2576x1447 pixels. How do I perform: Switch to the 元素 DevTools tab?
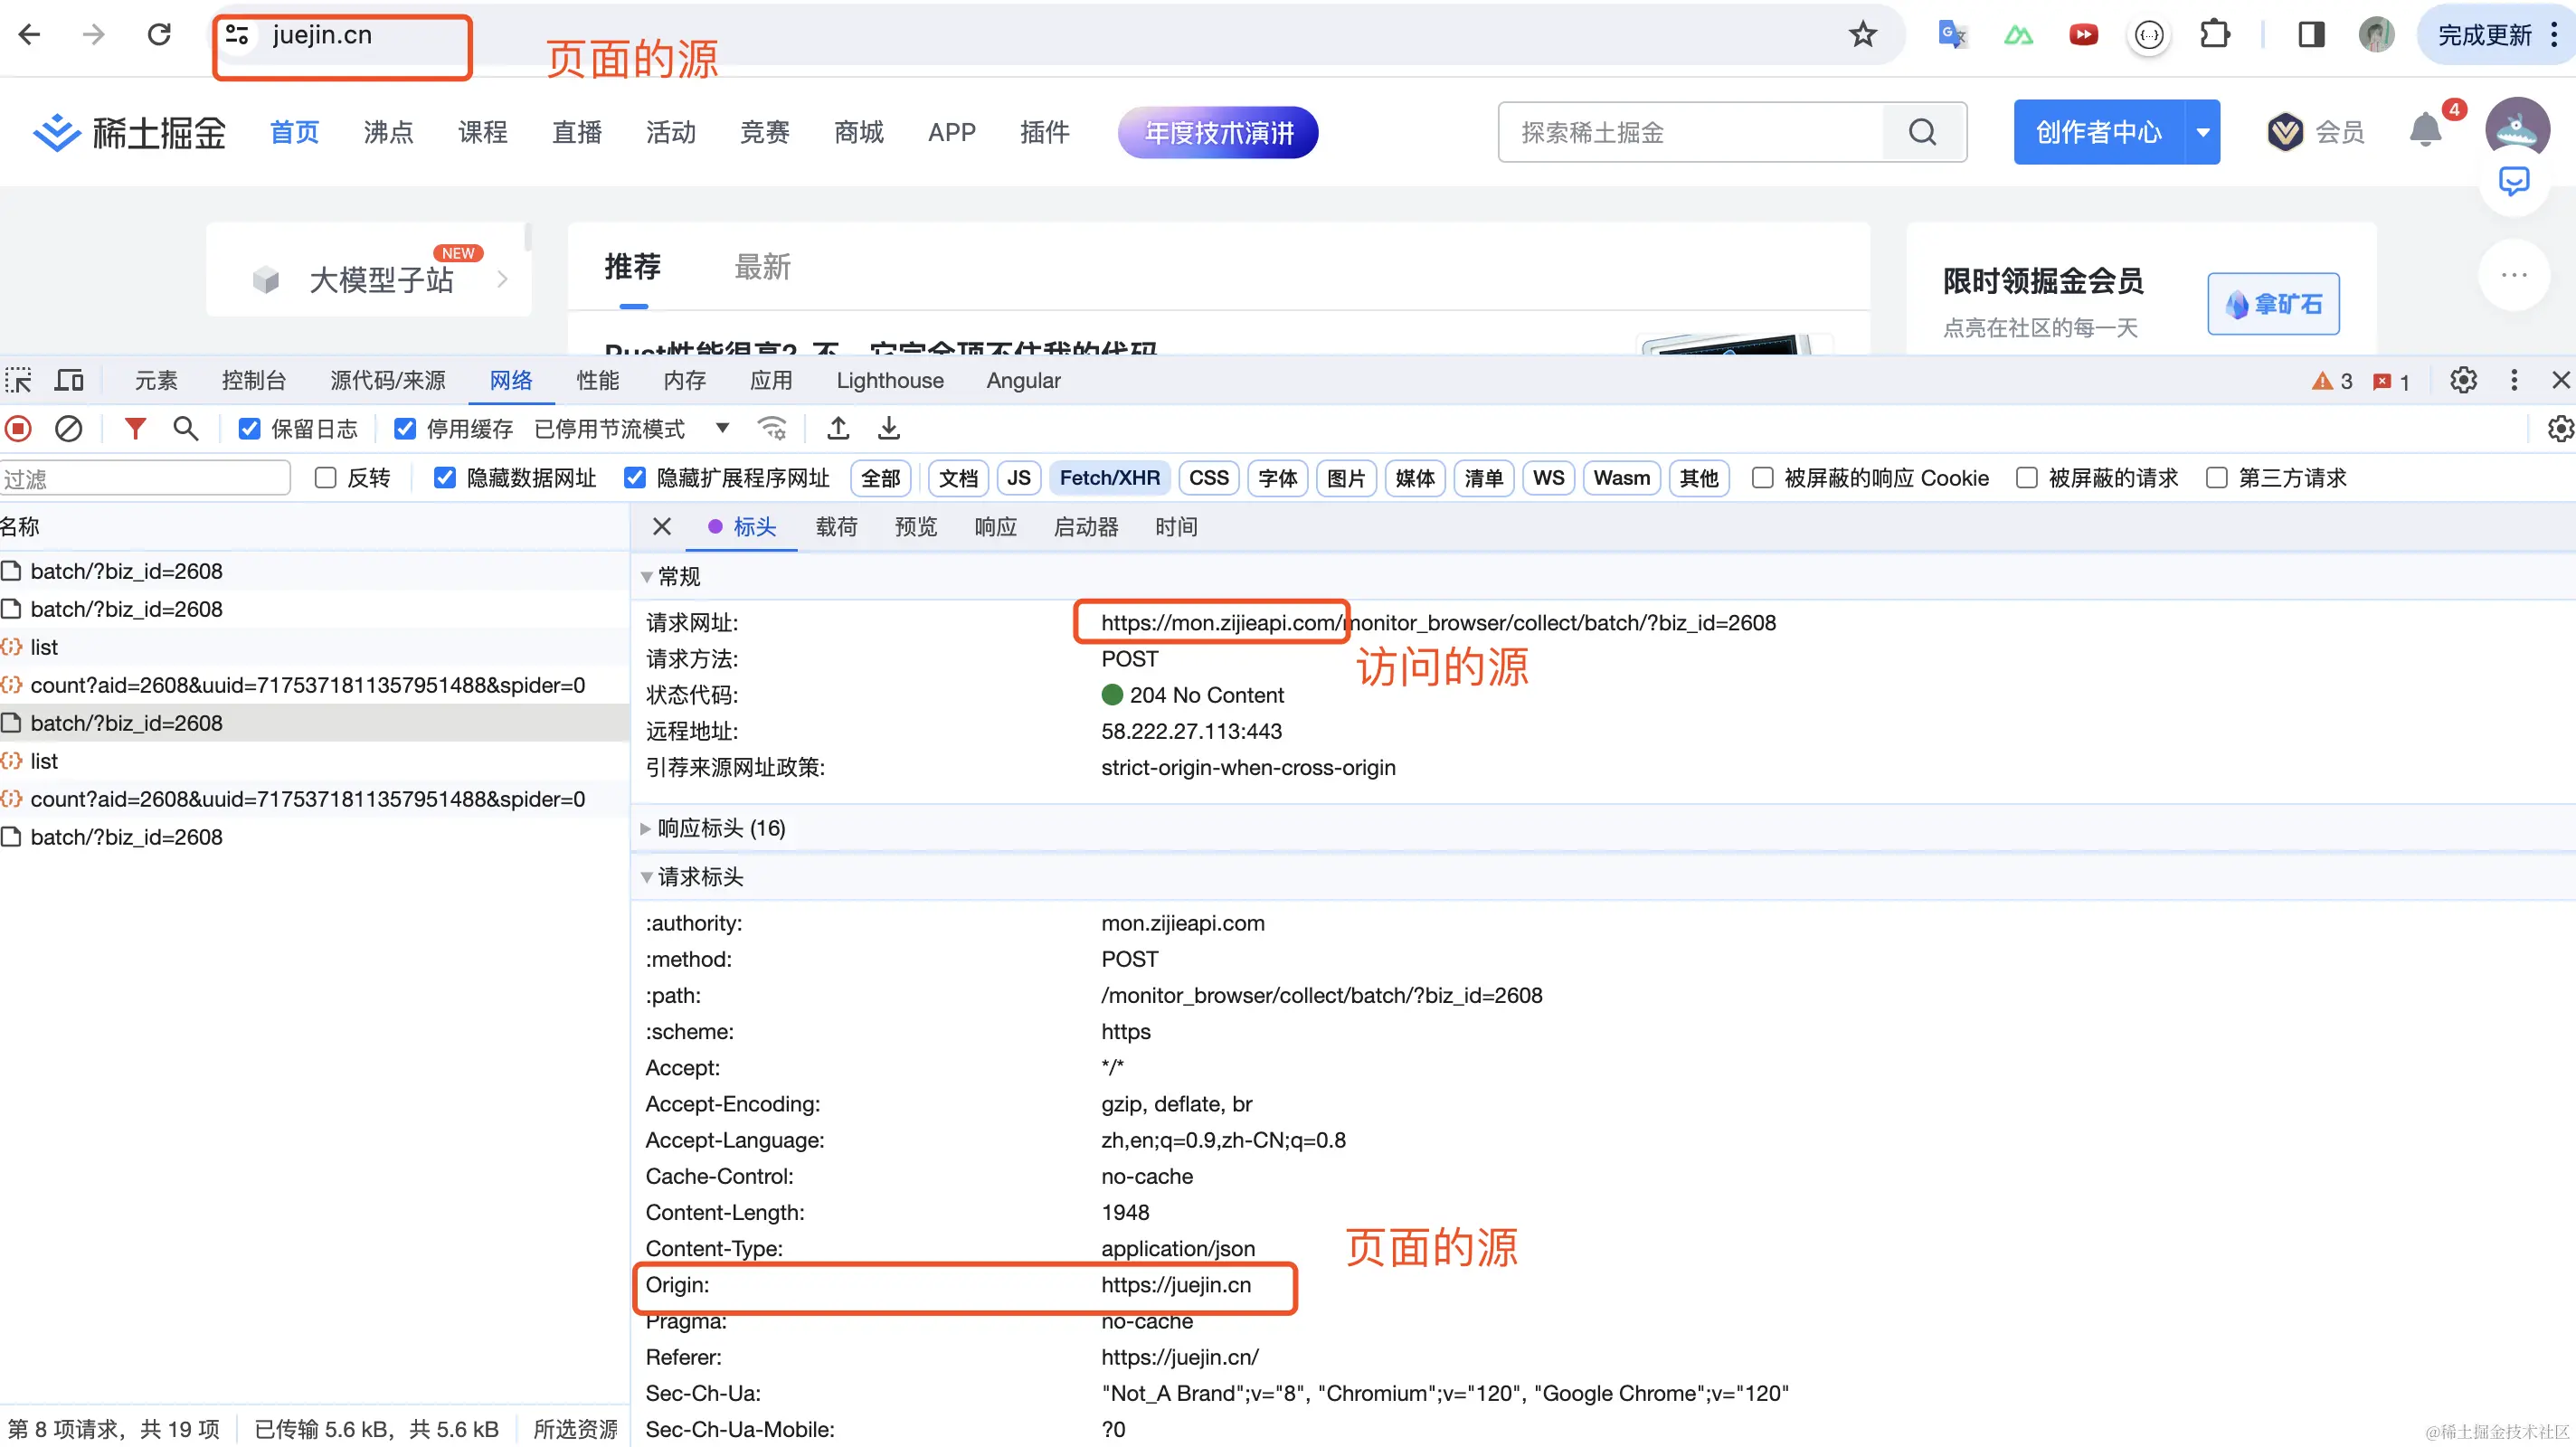pyautogui.click(x=156, y=380)
